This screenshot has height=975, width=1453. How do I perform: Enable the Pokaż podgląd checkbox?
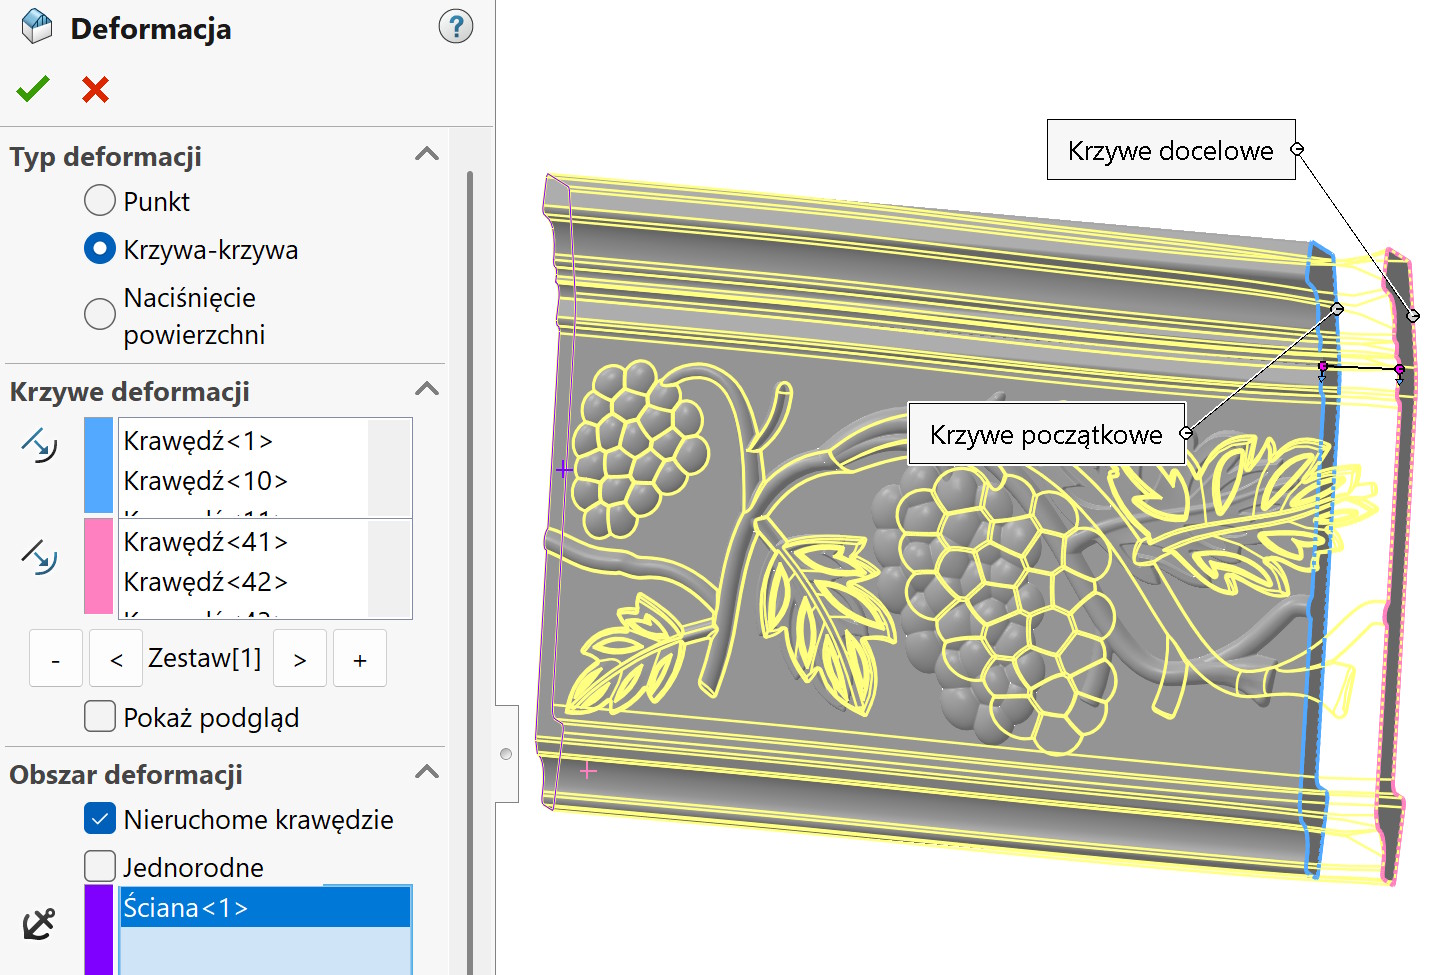[100, 717]
